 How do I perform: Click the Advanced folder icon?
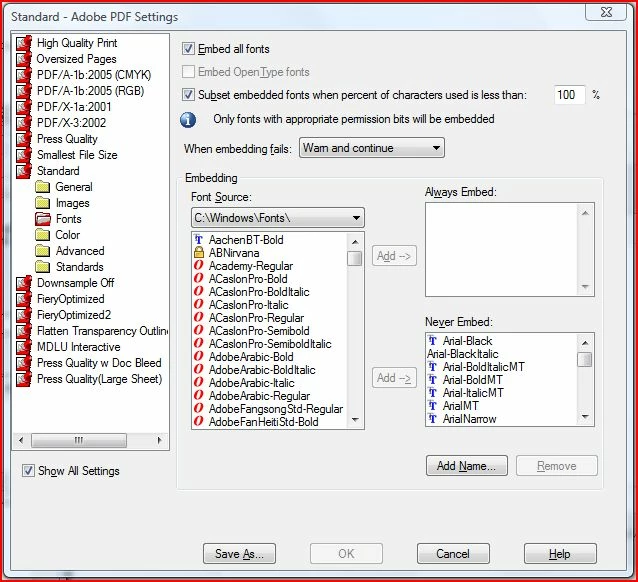pos(42,251)
